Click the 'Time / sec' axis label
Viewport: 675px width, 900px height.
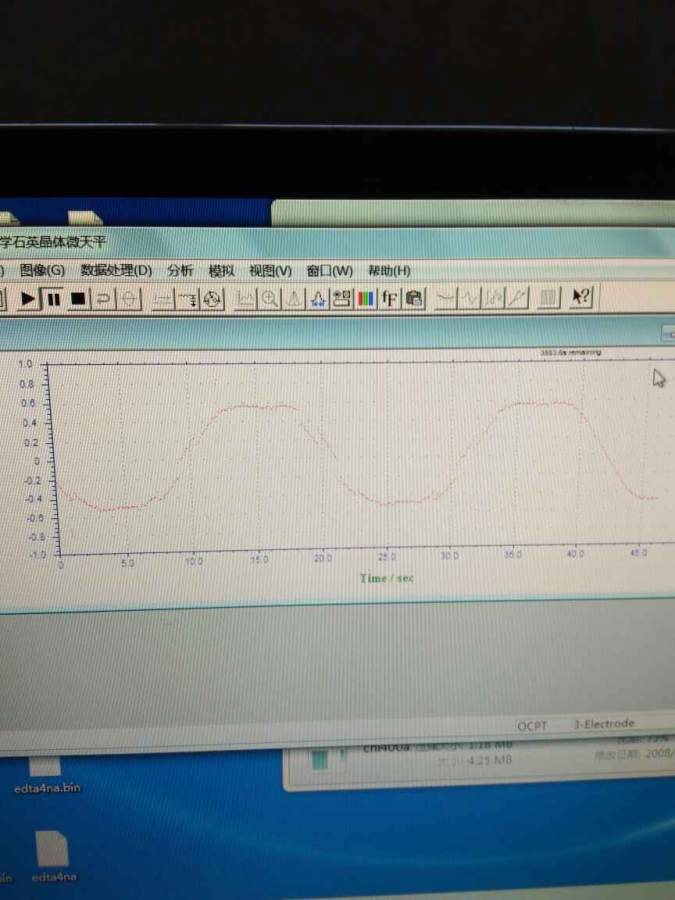[387, 578]
